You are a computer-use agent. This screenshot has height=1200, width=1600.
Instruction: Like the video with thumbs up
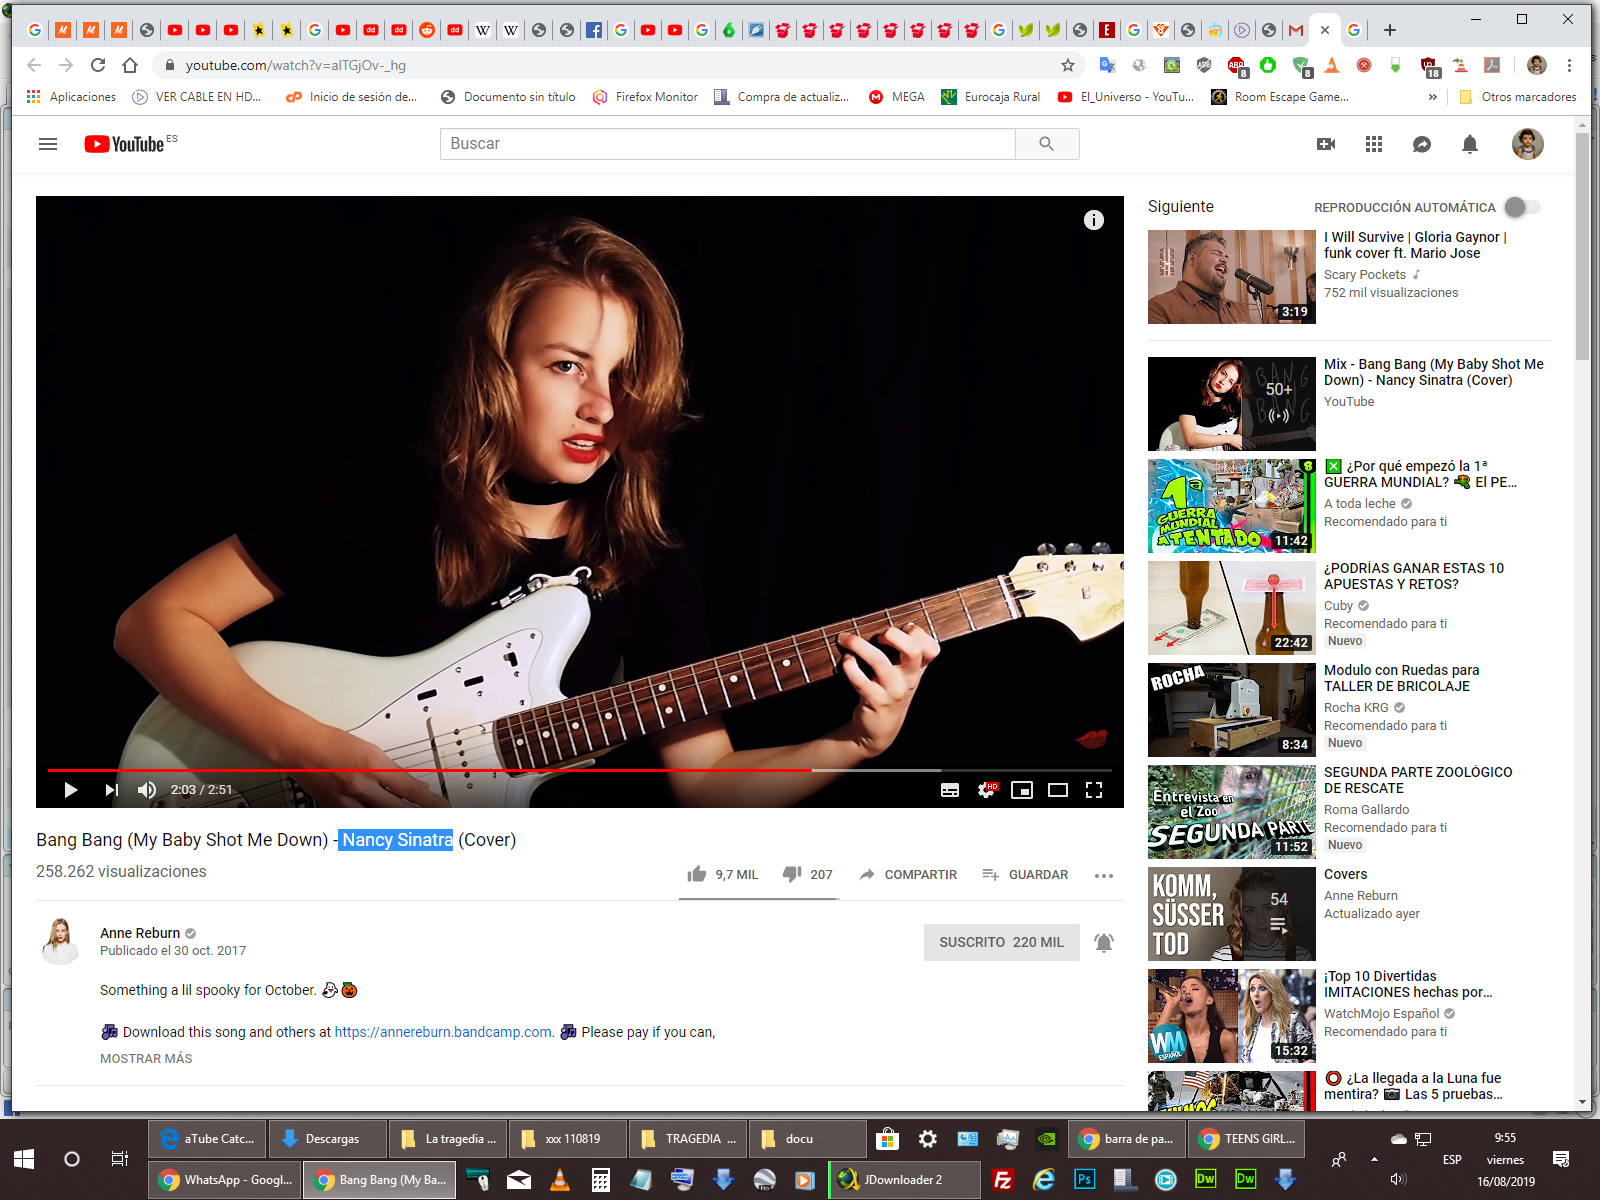[x=697, y=874]
